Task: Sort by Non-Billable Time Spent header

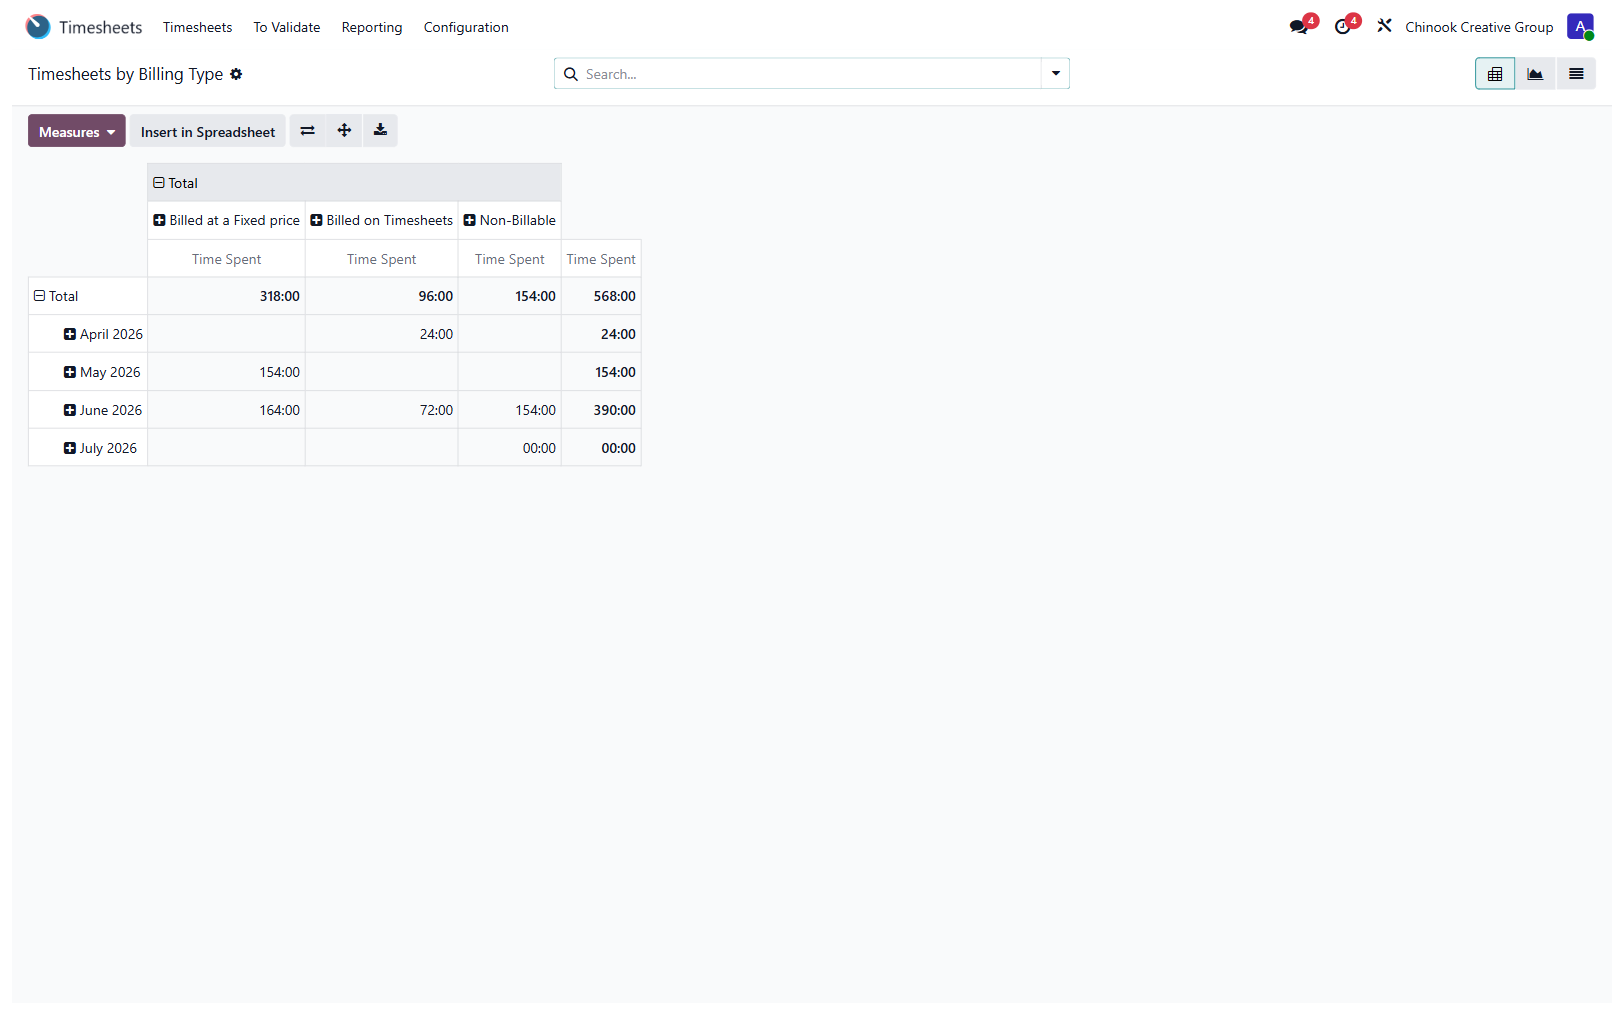Action: (509, 259)
